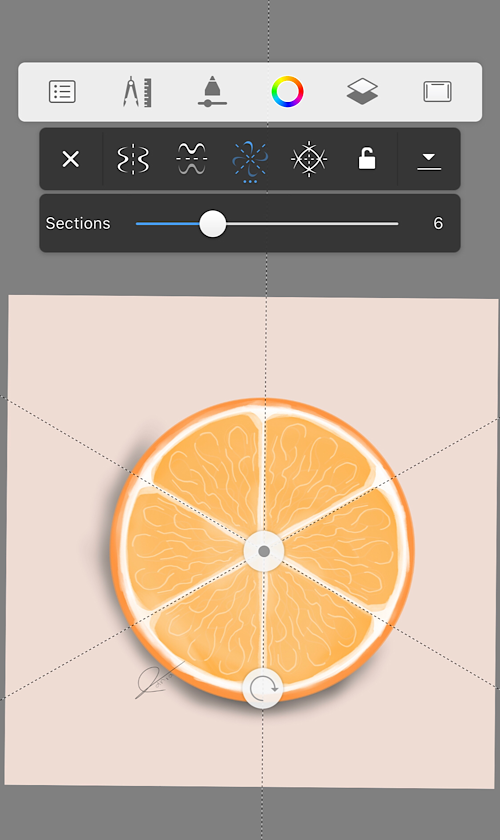The height and width of the screenshot is (840, 500).
Task: Select radial symmetry mode
Action: [250, 160]
